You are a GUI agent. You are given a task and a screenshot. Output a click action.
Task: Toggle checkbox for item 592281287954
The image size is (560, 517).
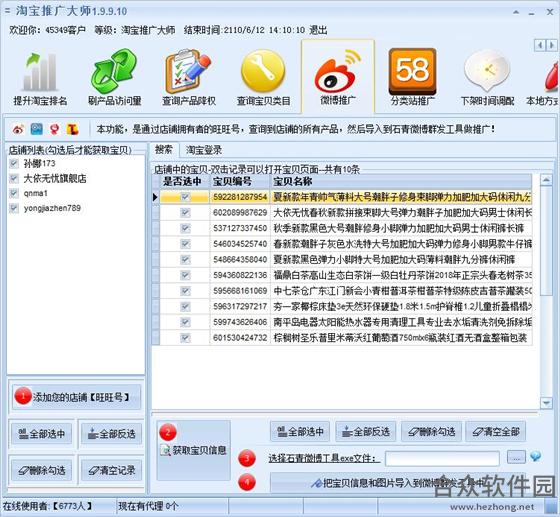click(185, 197)
